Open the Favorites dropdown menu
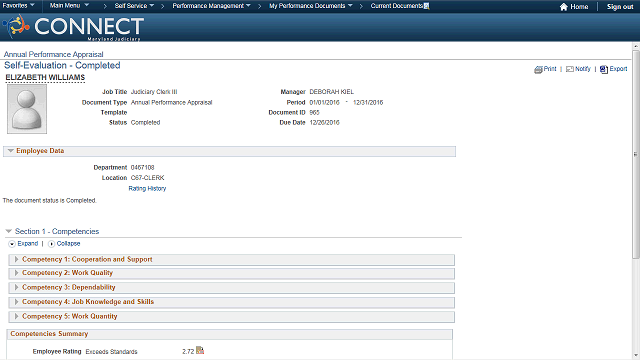Viewport: 640px width, 360px height. 18,6
